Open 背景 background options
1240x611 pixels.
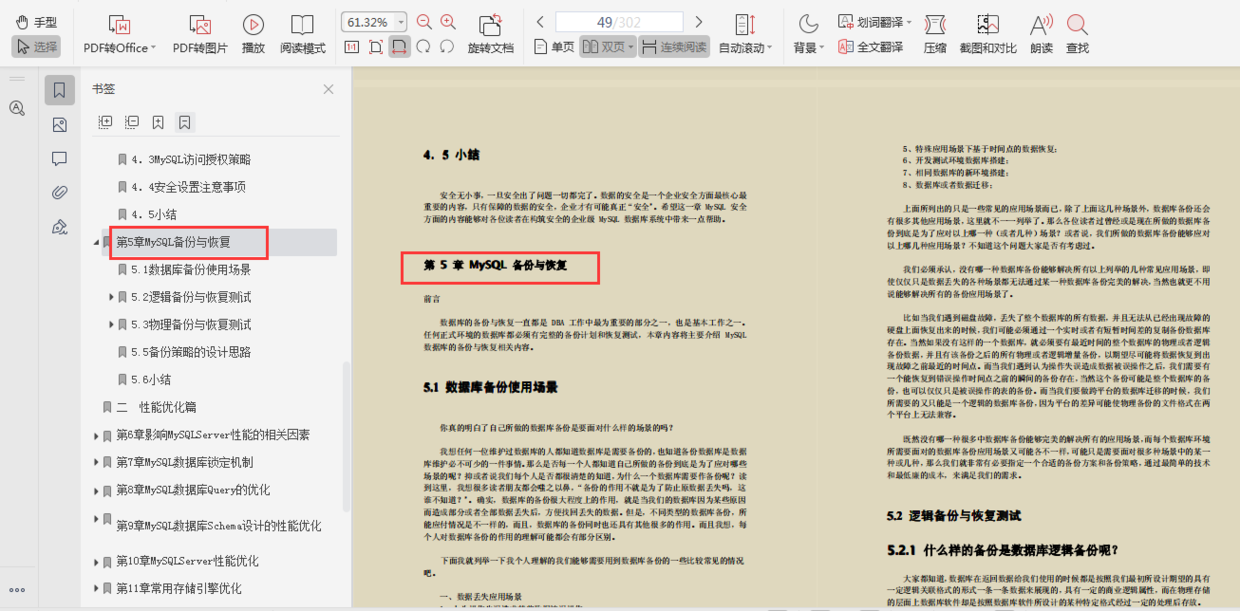pos(808,34)
